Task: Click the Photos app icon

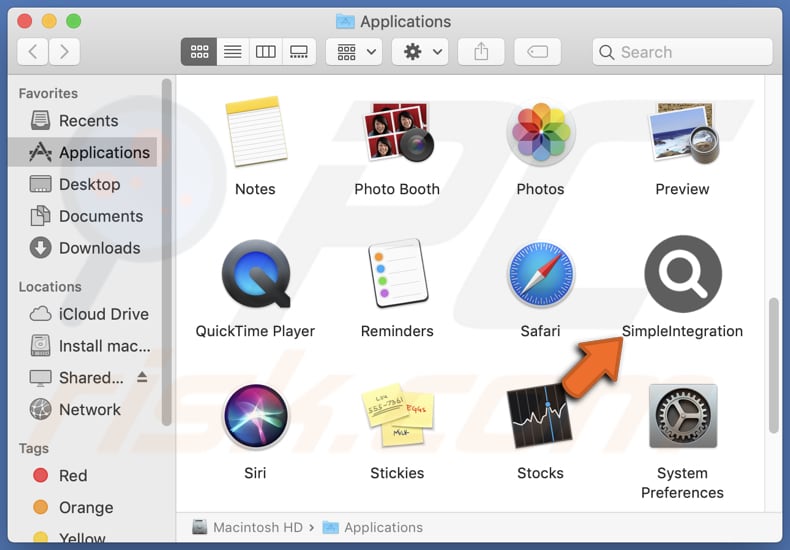Action: pos(541,132)
